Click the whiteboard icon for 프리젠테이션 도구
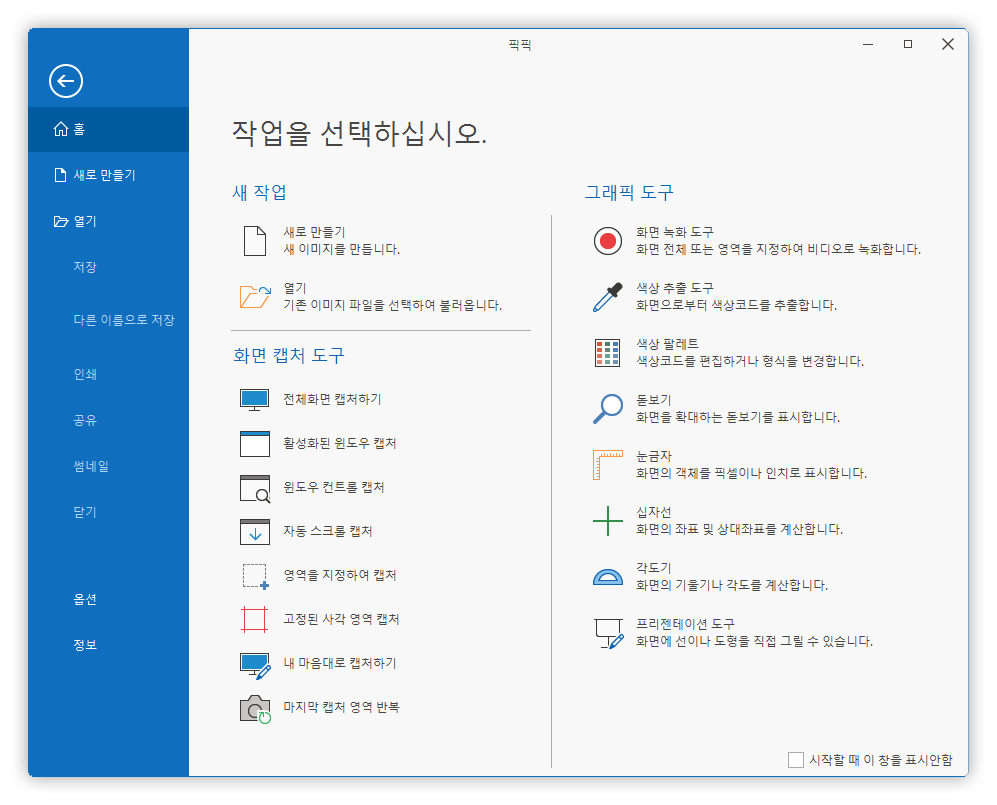This screenshot has width=997, height=805. (x=609, y=633)
